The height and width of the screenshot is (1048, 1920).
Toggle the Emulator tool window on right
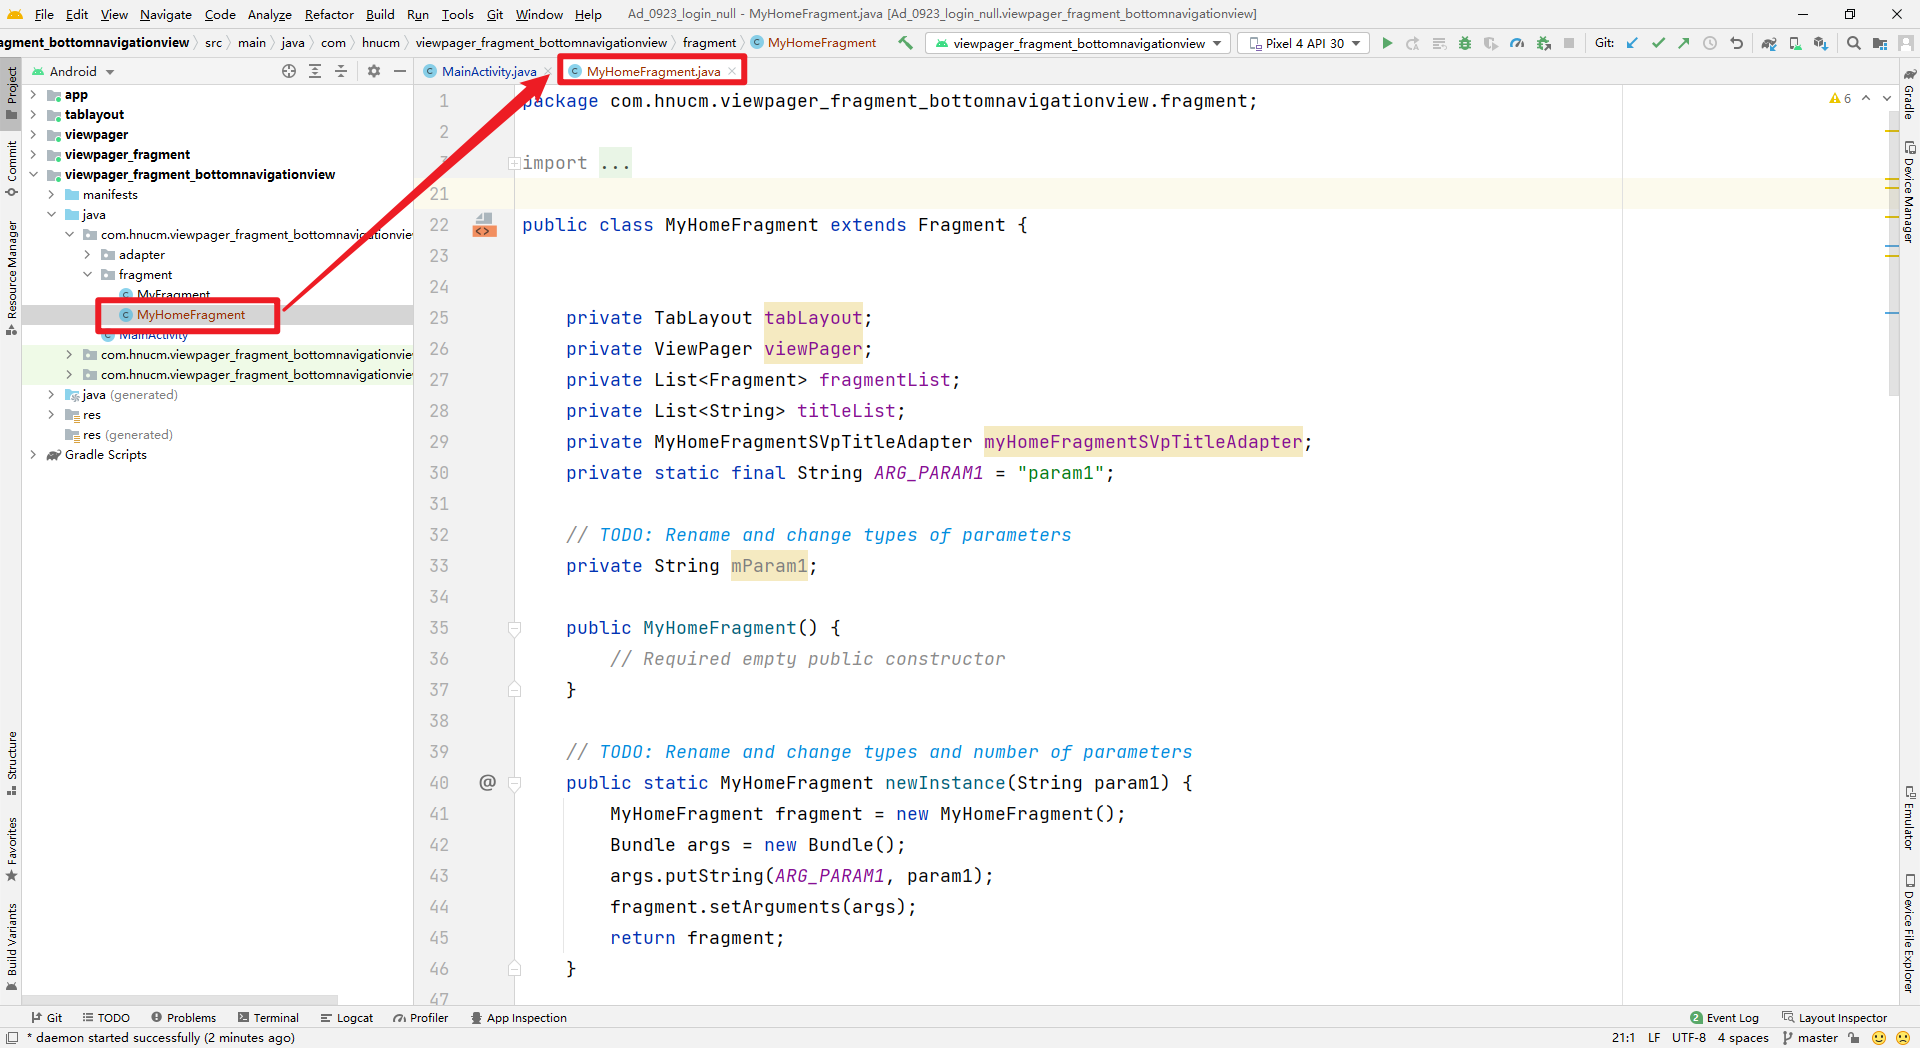(1909, 818)
